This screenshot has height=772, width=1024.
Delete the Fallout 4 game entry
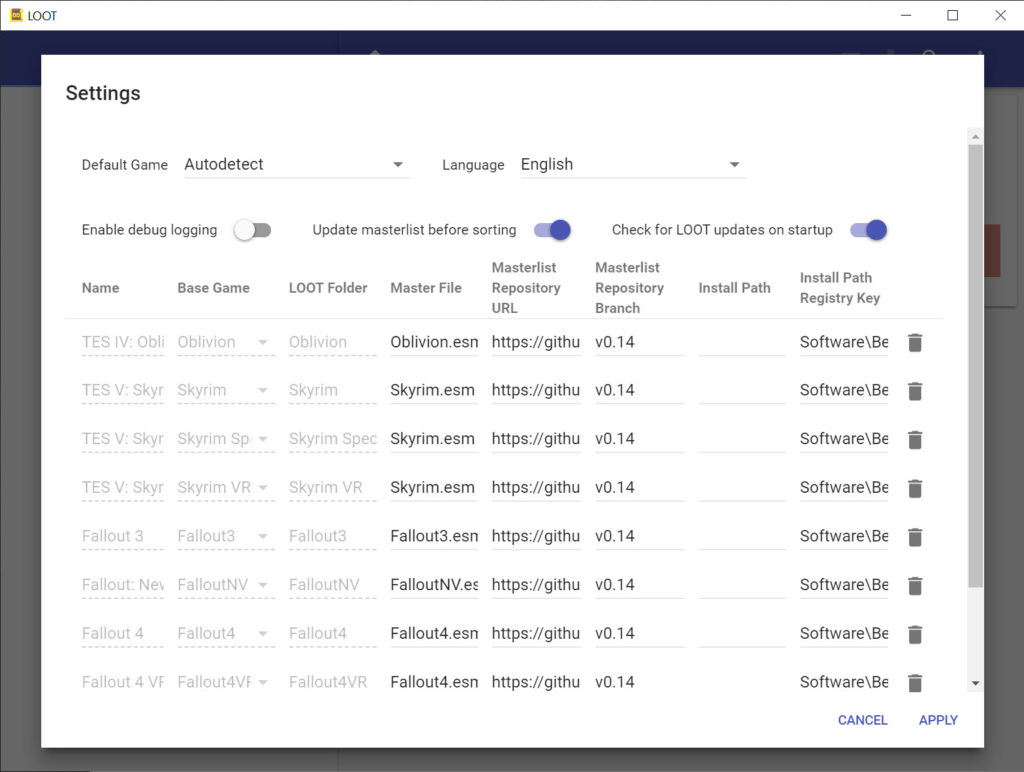point(915,634)
